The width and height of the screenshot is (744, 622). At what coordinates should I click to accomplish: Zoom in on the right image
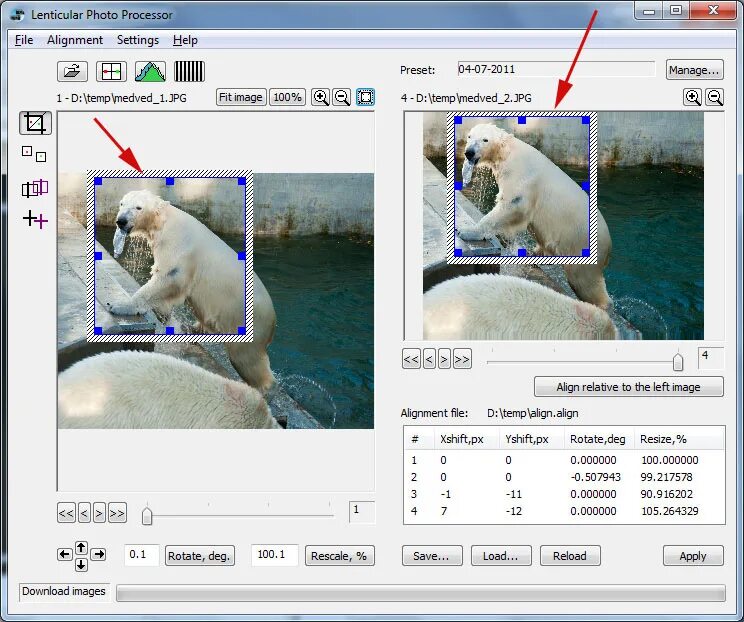coord(693,97)
